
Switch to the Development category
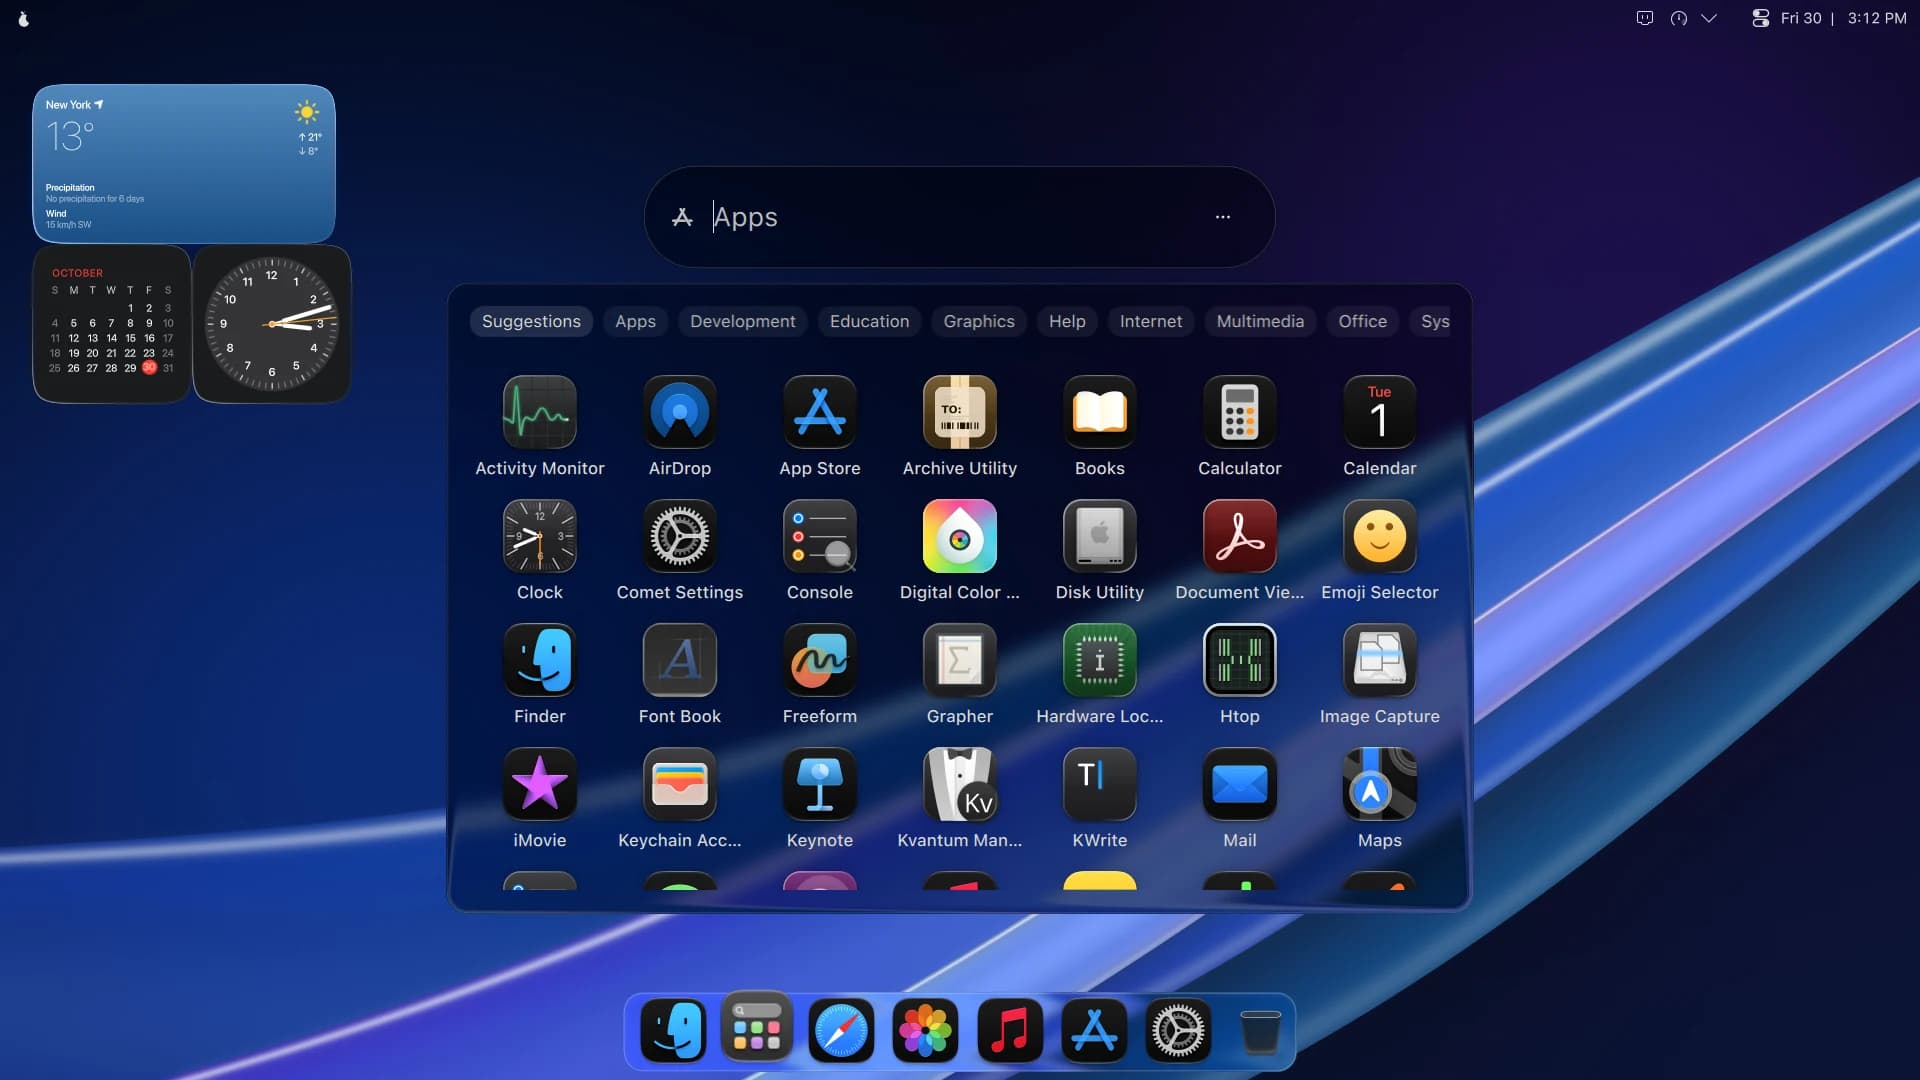(x=742, y=321)
